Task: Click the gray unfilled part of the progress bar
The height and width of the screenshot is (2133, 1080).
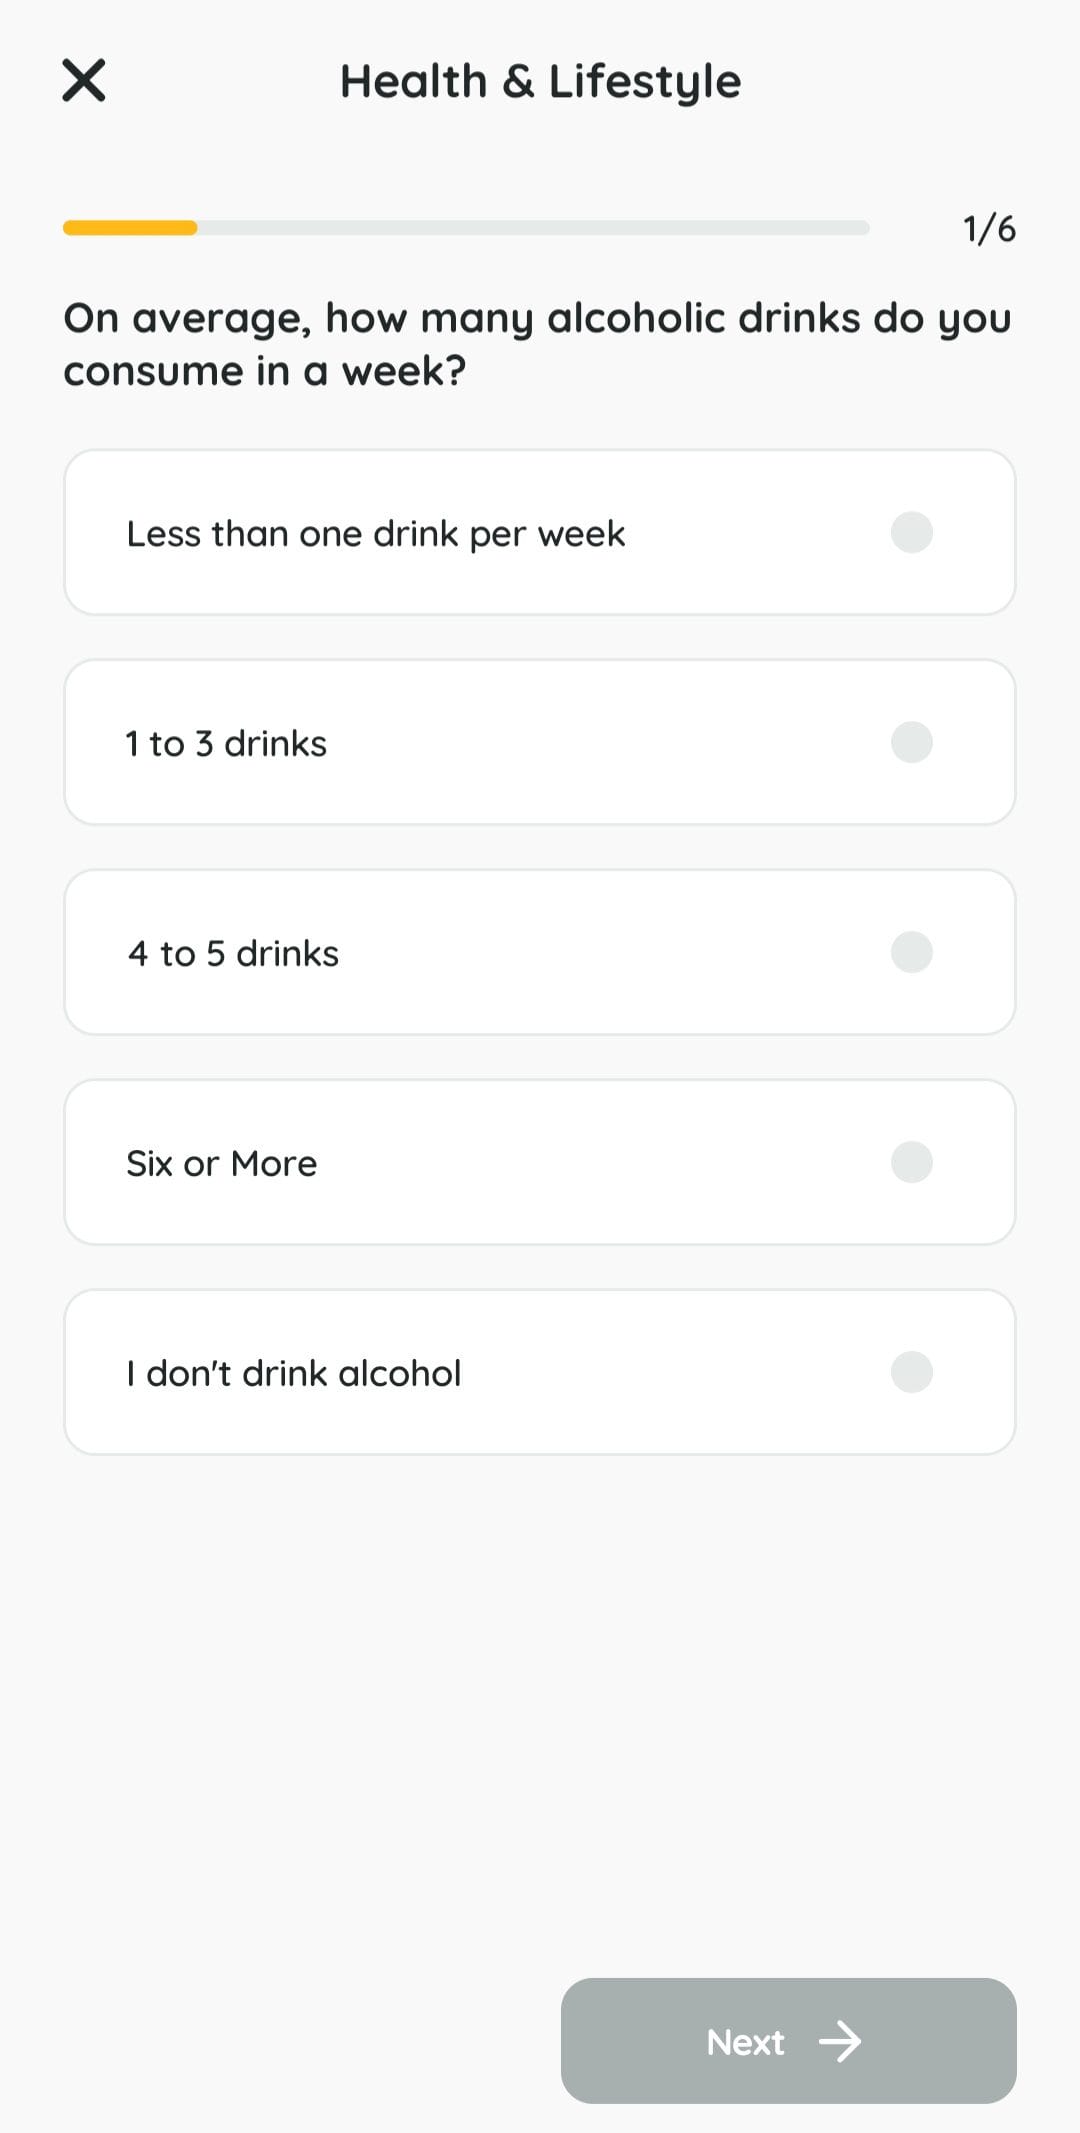Action: [532, 228]
